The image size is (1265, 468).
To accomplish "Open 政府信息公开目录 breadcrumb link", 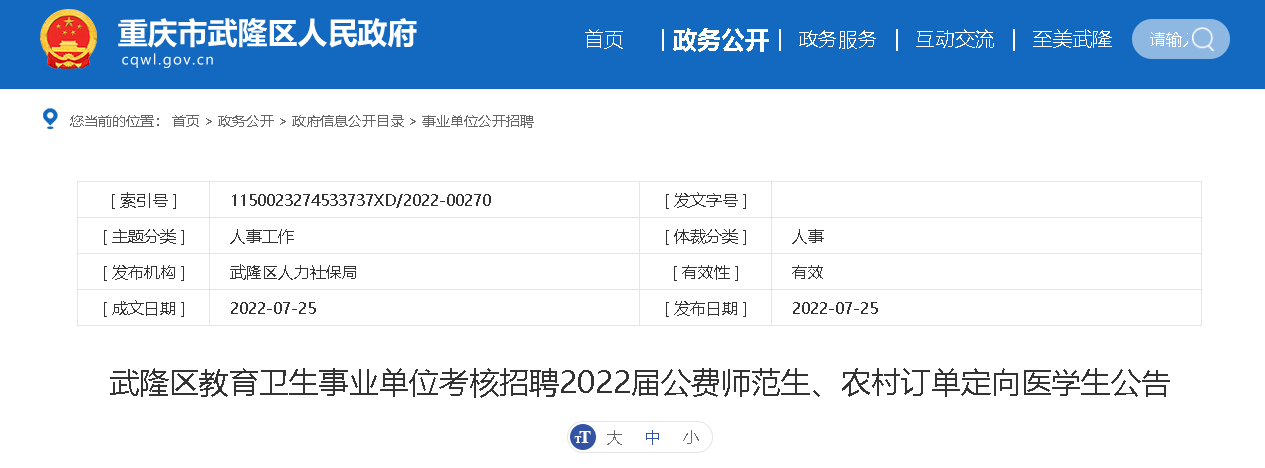I will [x=347, y=121].
